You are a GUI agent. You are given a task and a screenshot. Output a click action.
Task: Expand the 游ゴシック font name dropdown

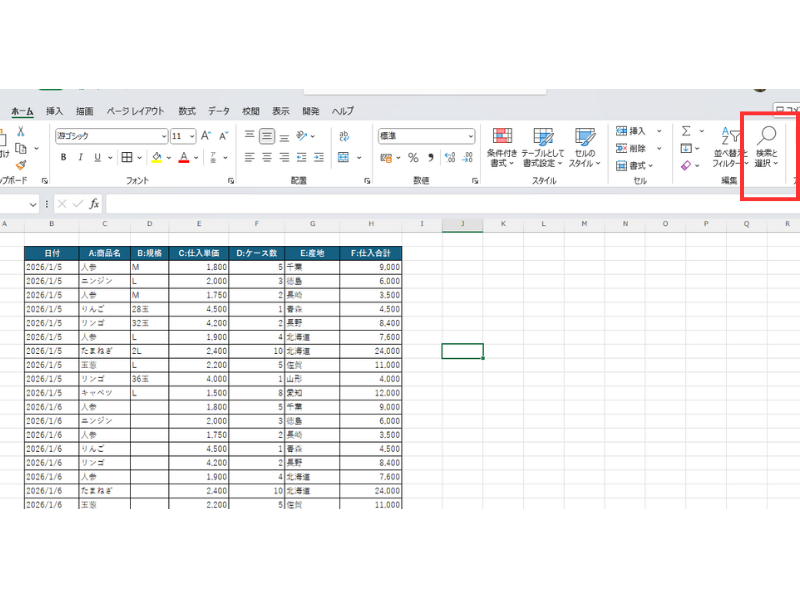pos(164,136)
